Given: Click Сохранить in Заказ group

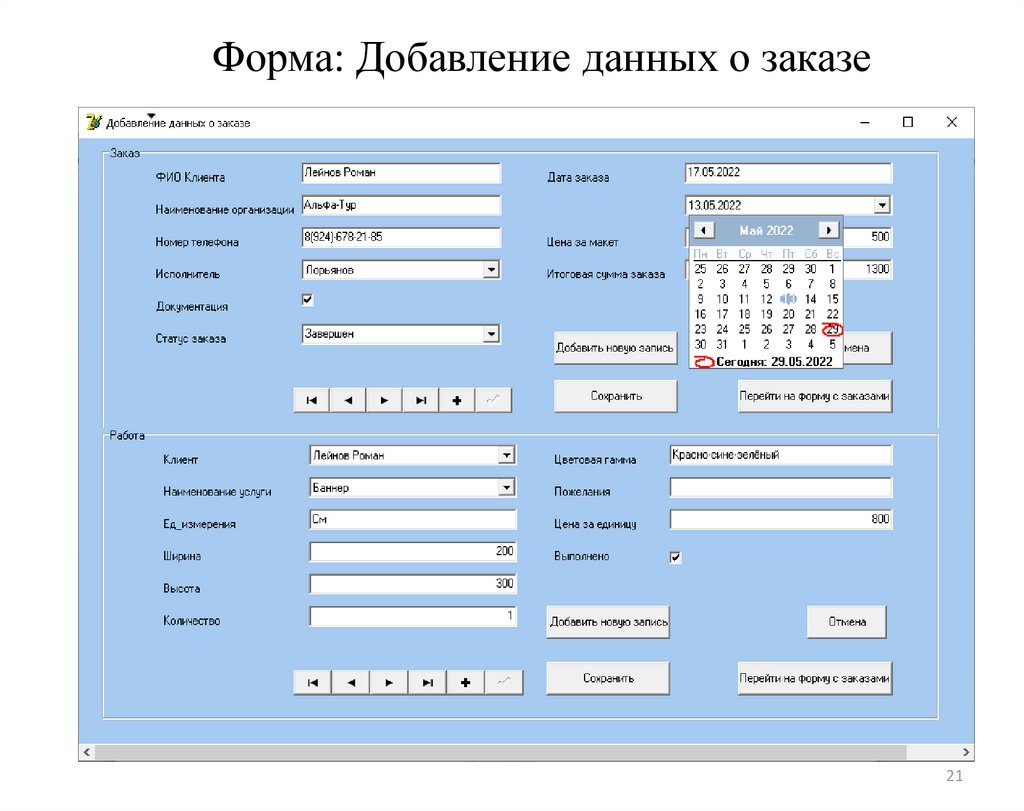Looking at the screenshot, I should [x=615, y=396].
